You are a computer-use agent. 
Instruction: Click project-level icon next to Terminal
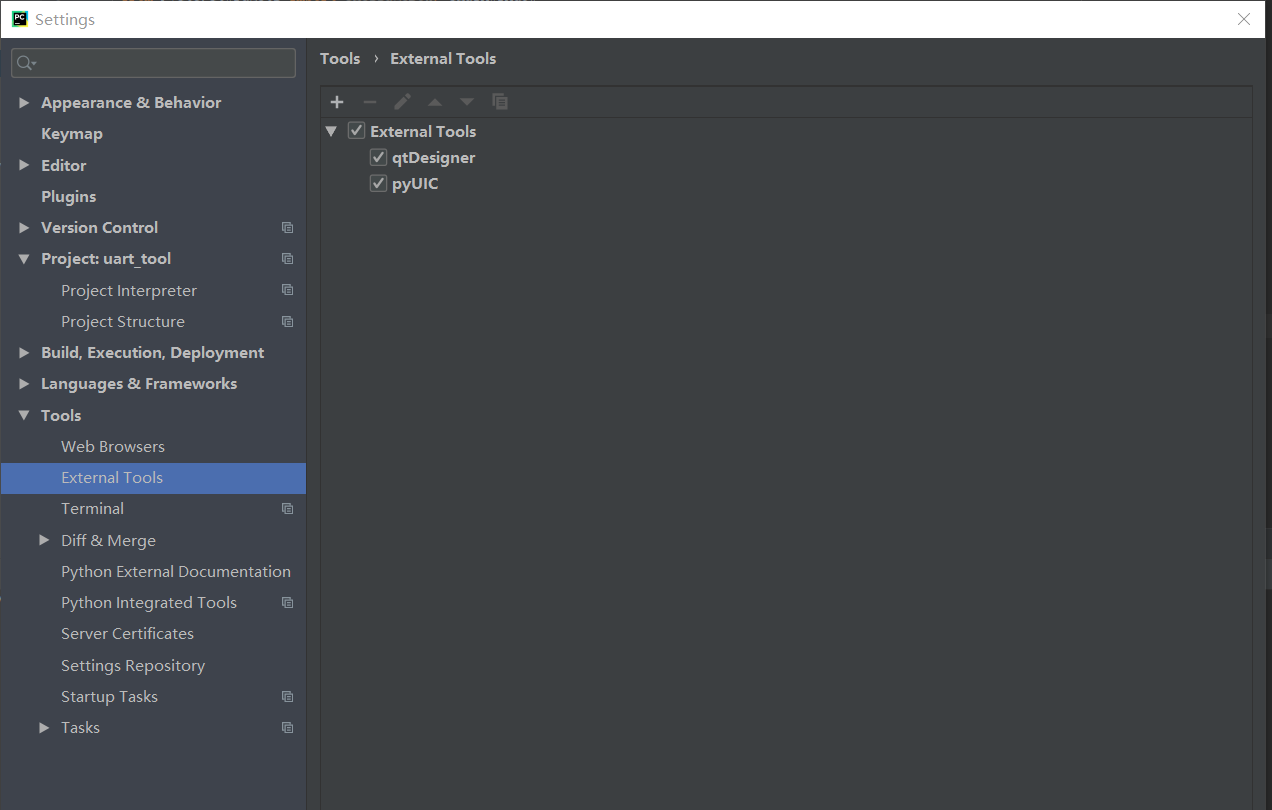(288, 509)
